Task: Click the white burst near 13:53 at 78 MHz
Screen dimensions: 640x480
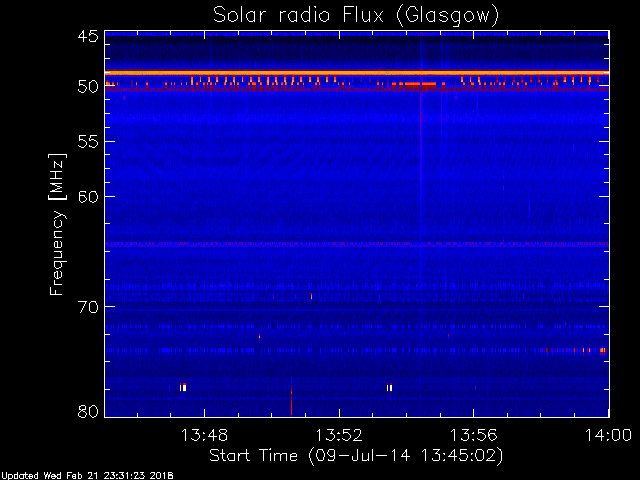Action: [390, 387]
